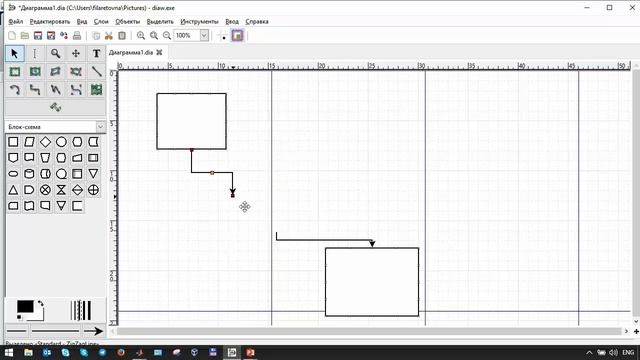Click the Zoom out magnifier icon

pyautogui.click(x=167, y=36)
